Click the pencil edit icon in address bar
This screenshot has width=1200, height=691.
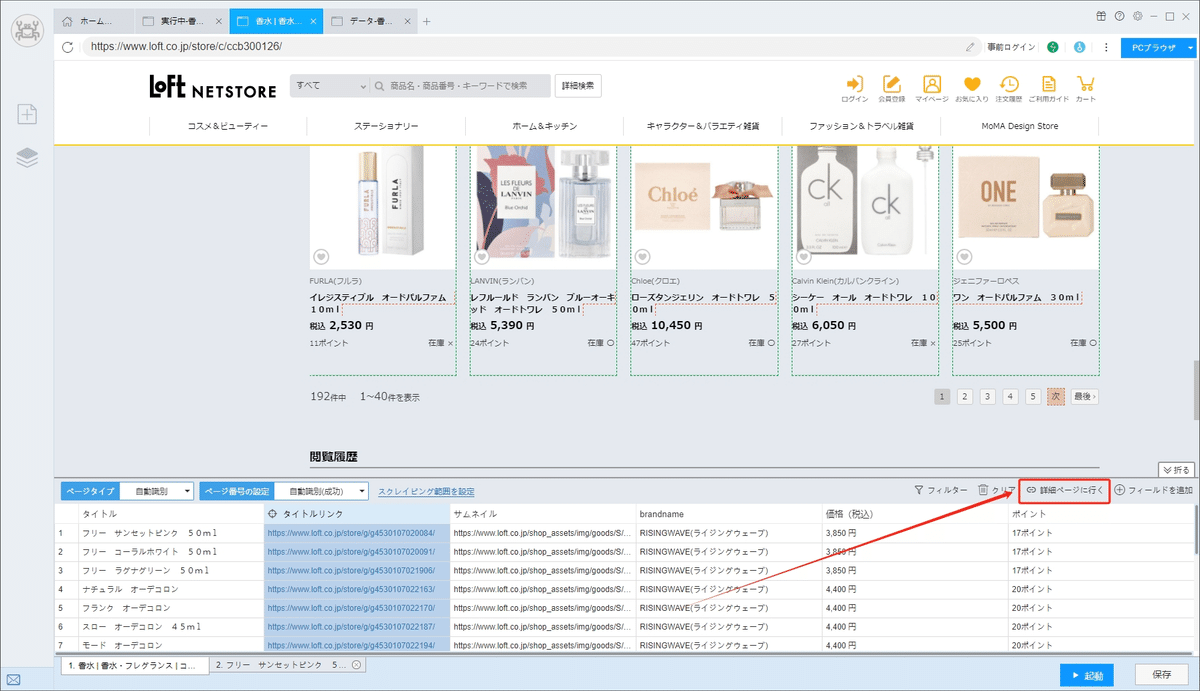click(x=970, y=46)
